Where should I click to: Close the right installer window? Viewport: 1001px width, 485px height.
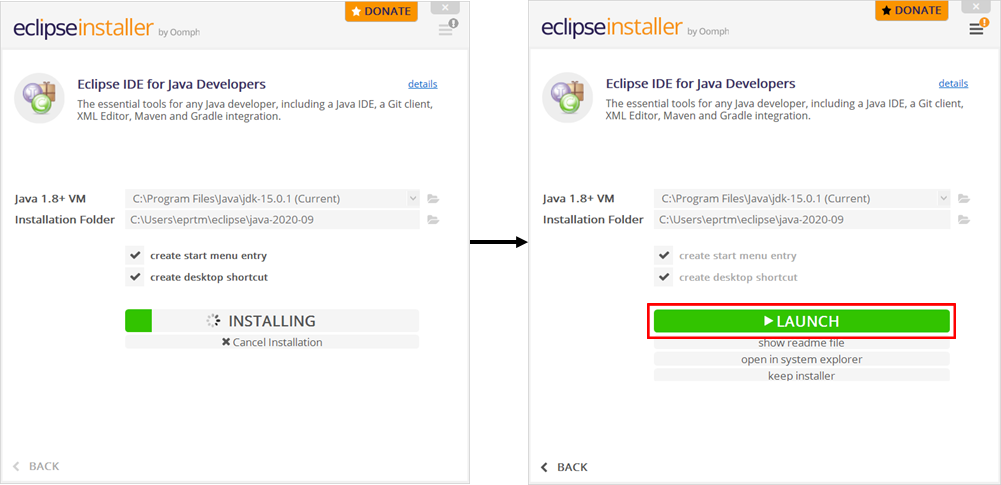coord(975,8)
